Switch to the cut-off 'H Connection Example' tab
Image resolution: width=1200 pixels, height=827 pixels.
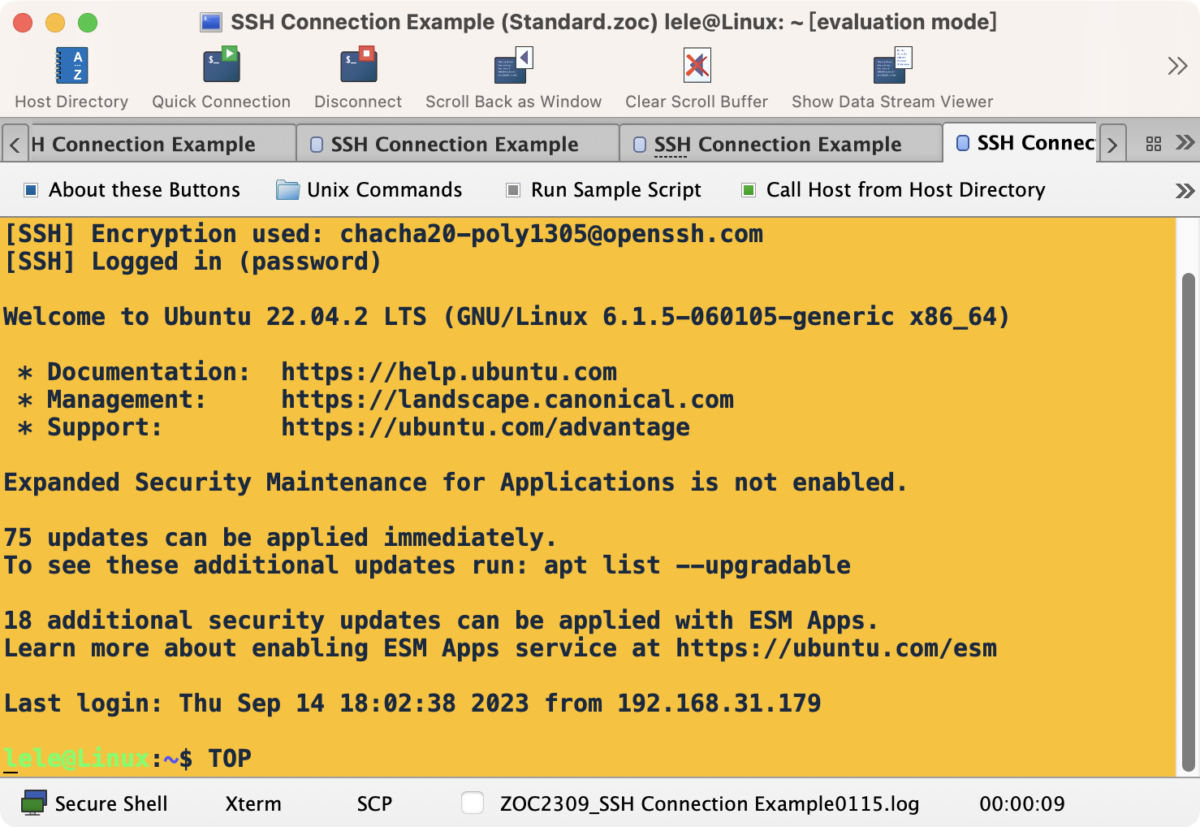tap(161, 144)
